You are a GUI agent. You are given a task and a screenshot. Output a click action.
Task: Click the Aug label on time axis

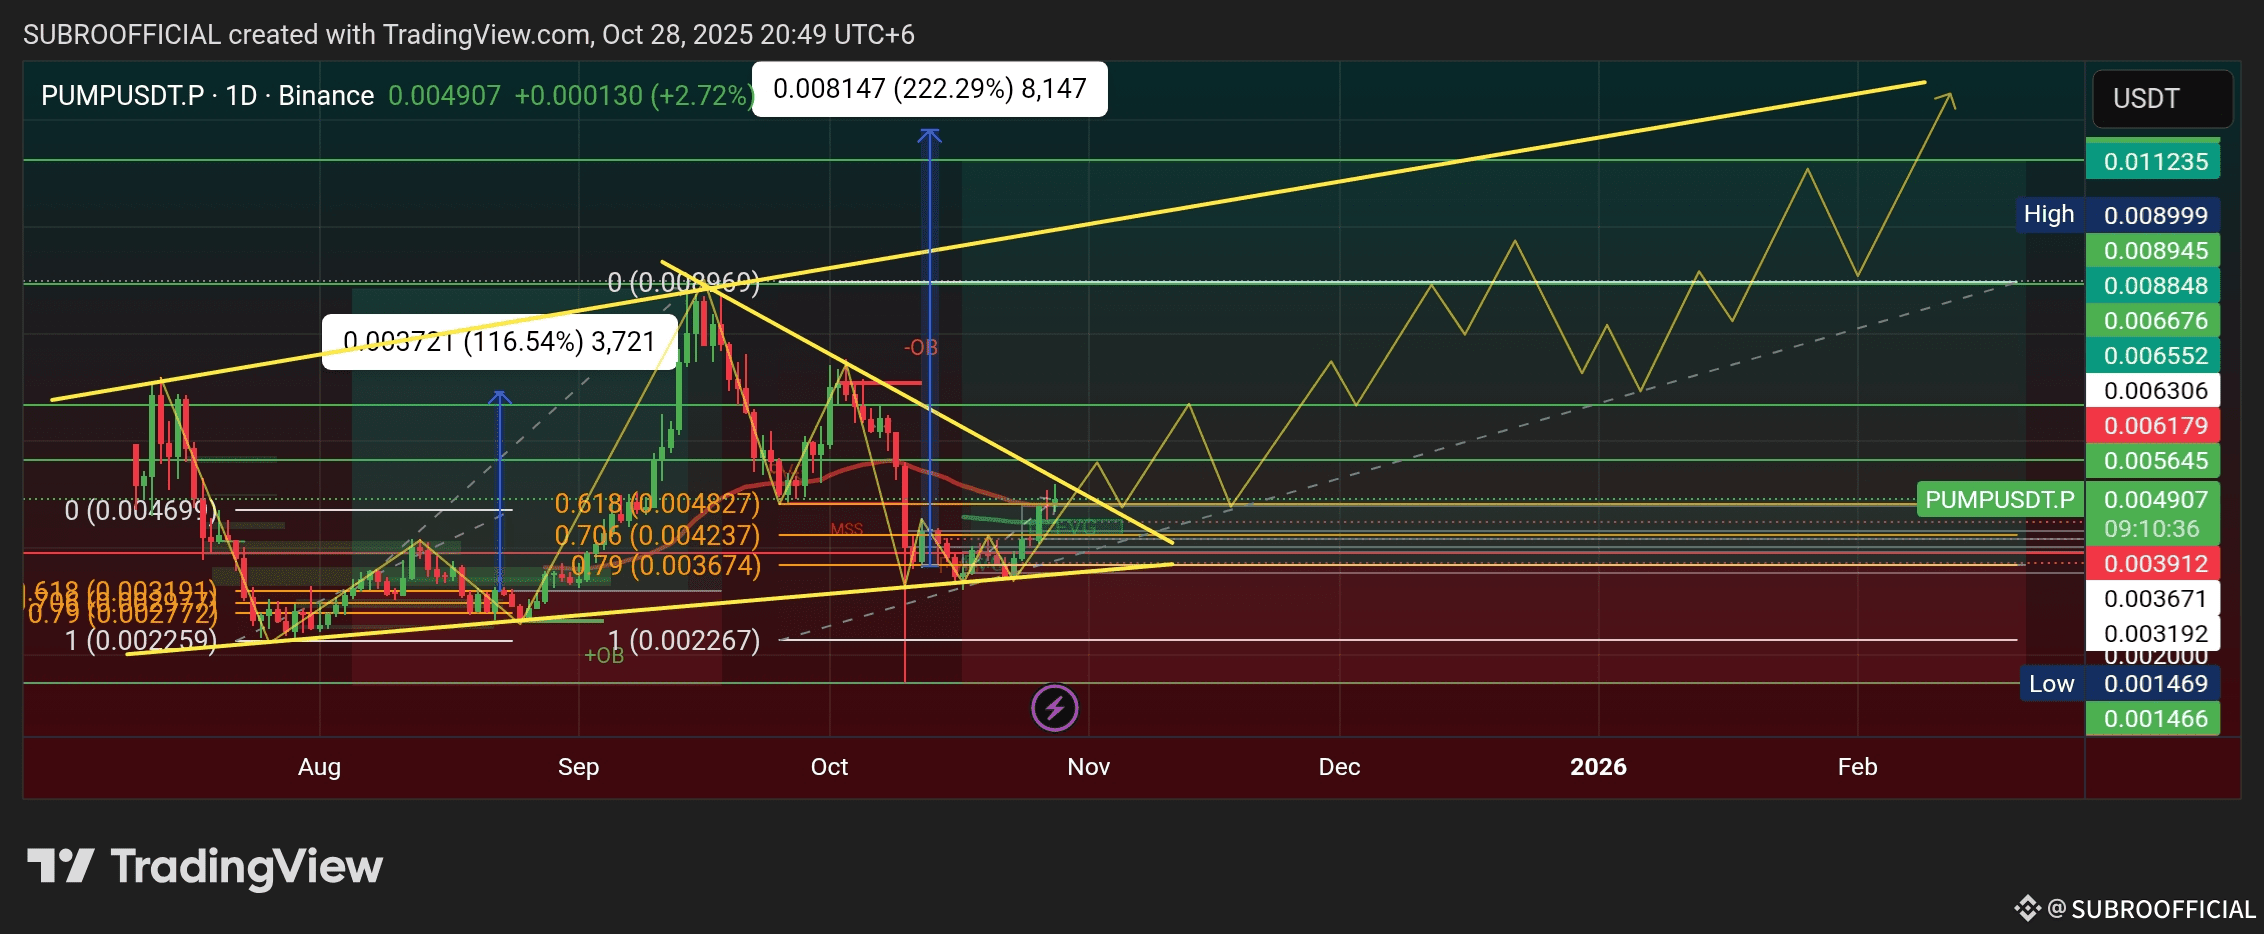[319, 767]
